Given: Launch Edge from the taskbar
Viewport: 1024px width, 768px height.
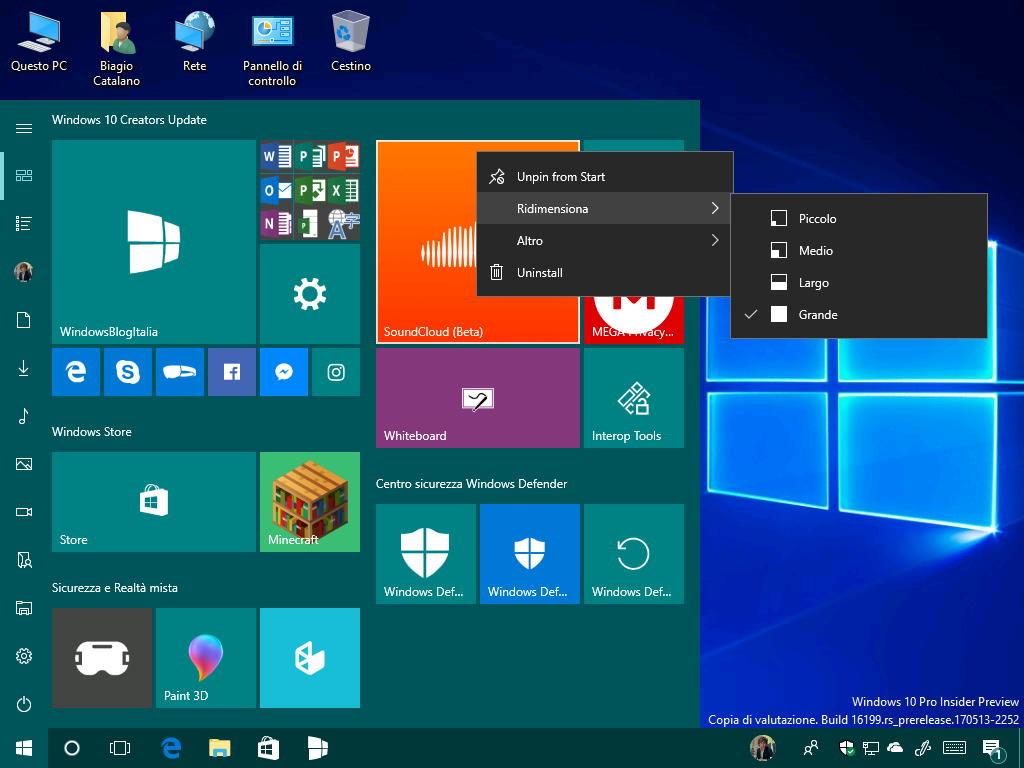Looking at the screenshot, I should tap(171, 748).
